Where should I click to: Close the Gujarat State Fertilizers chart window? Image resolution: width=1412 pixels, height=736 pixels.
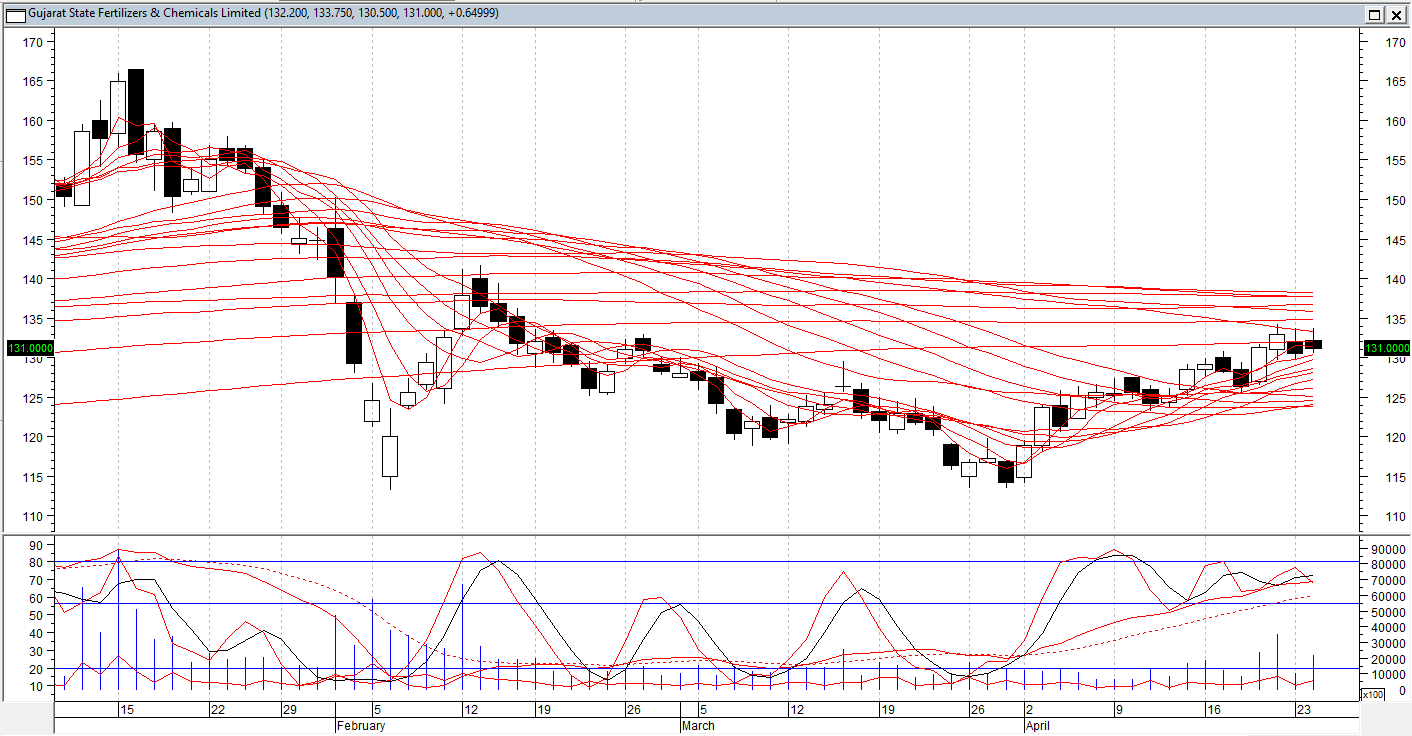click(1395, 14)
